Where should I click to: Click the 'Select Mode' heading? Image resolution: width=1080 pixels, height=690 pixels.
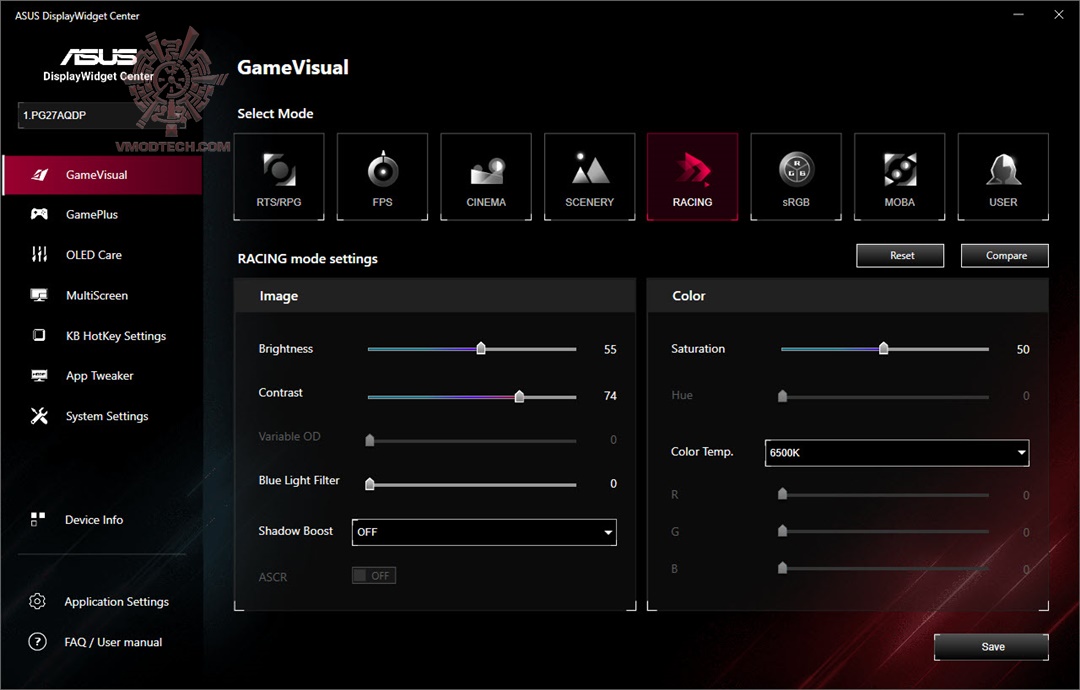tap(275, 114)
